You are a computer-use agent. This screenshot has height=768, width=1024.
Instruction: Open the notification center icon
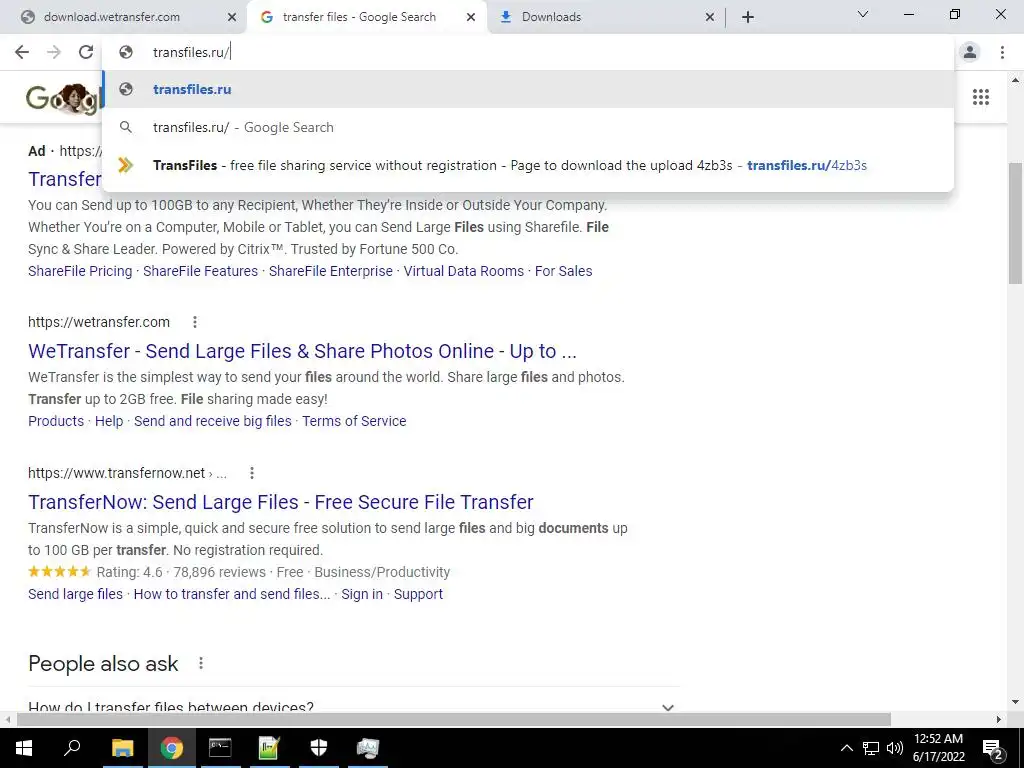pos(993,748)
